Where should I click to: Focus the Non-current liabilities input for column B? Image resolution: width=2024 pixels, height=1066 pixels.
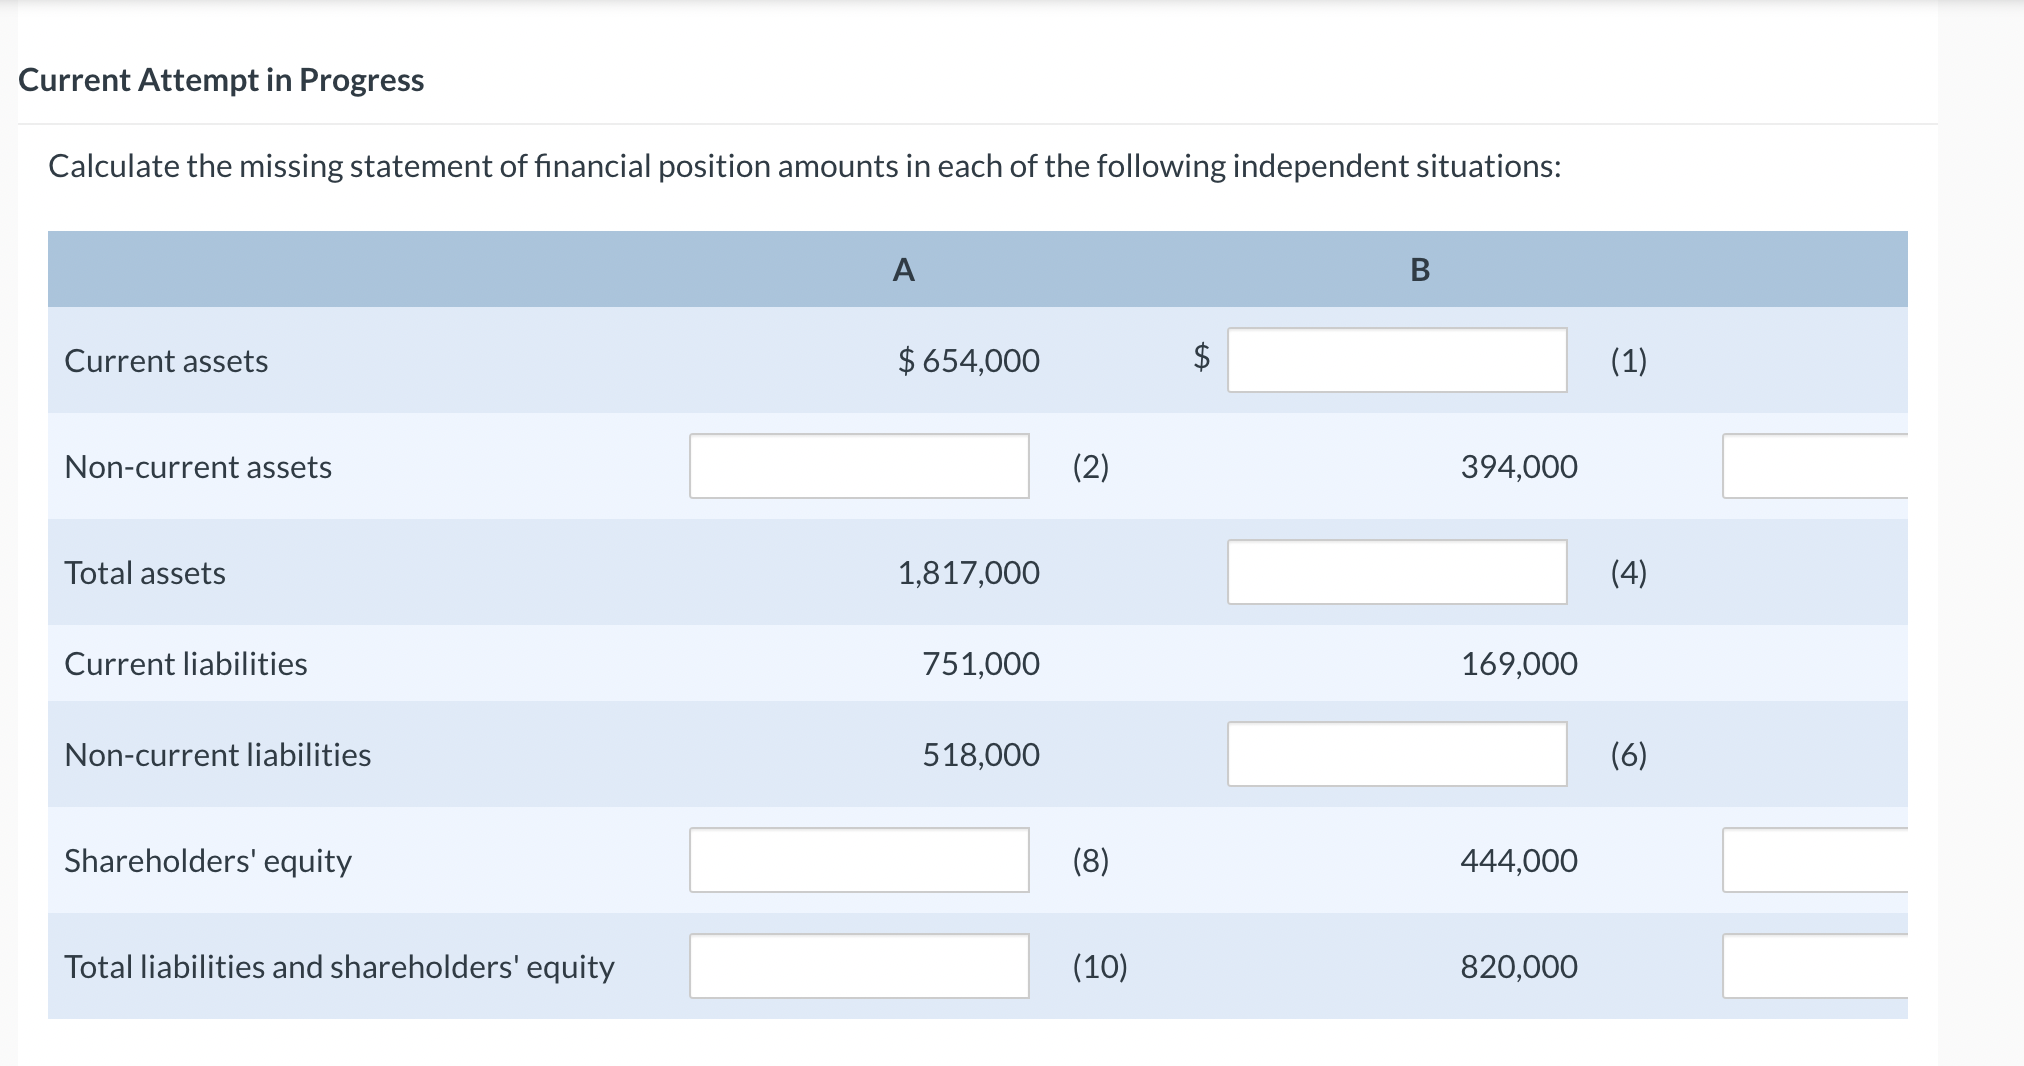tap(1397, 754)
